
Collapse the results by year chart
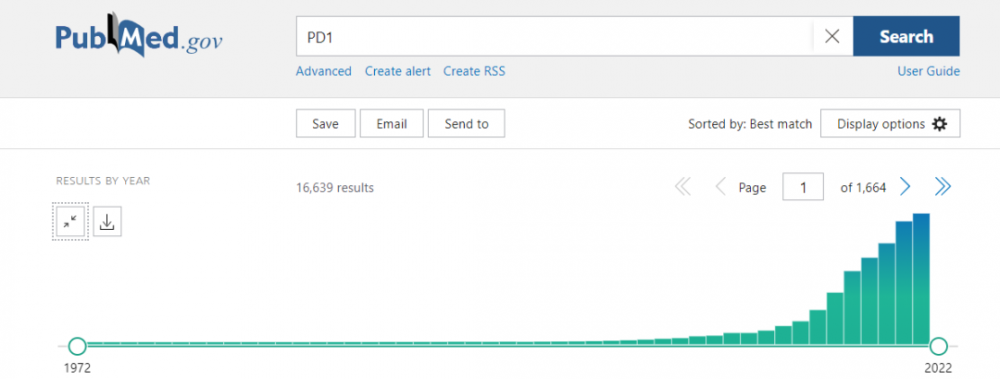point(70,221)
